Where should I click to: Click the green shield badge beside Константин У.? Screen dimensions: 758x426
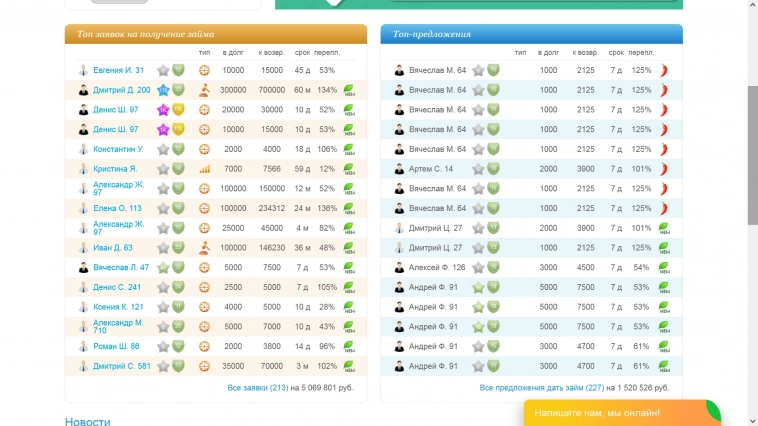(178, 149)
